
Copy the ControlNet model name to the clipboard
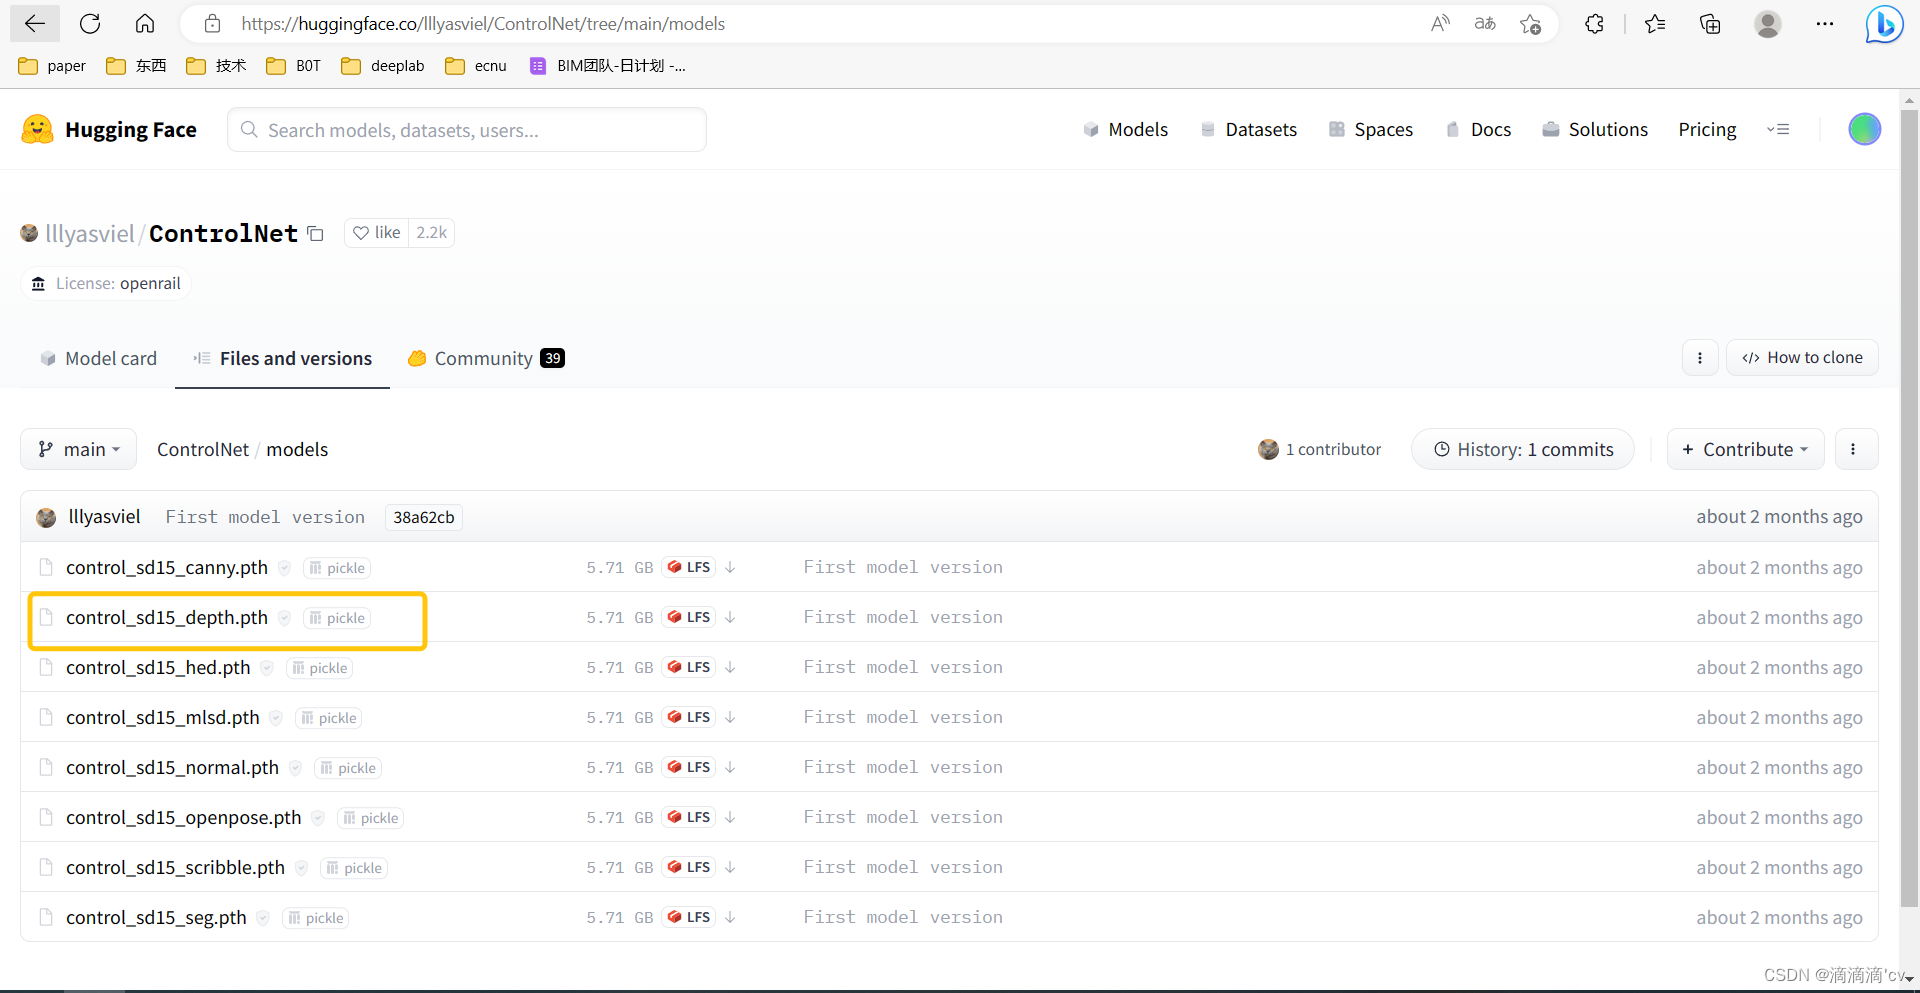tap(315, 234)
